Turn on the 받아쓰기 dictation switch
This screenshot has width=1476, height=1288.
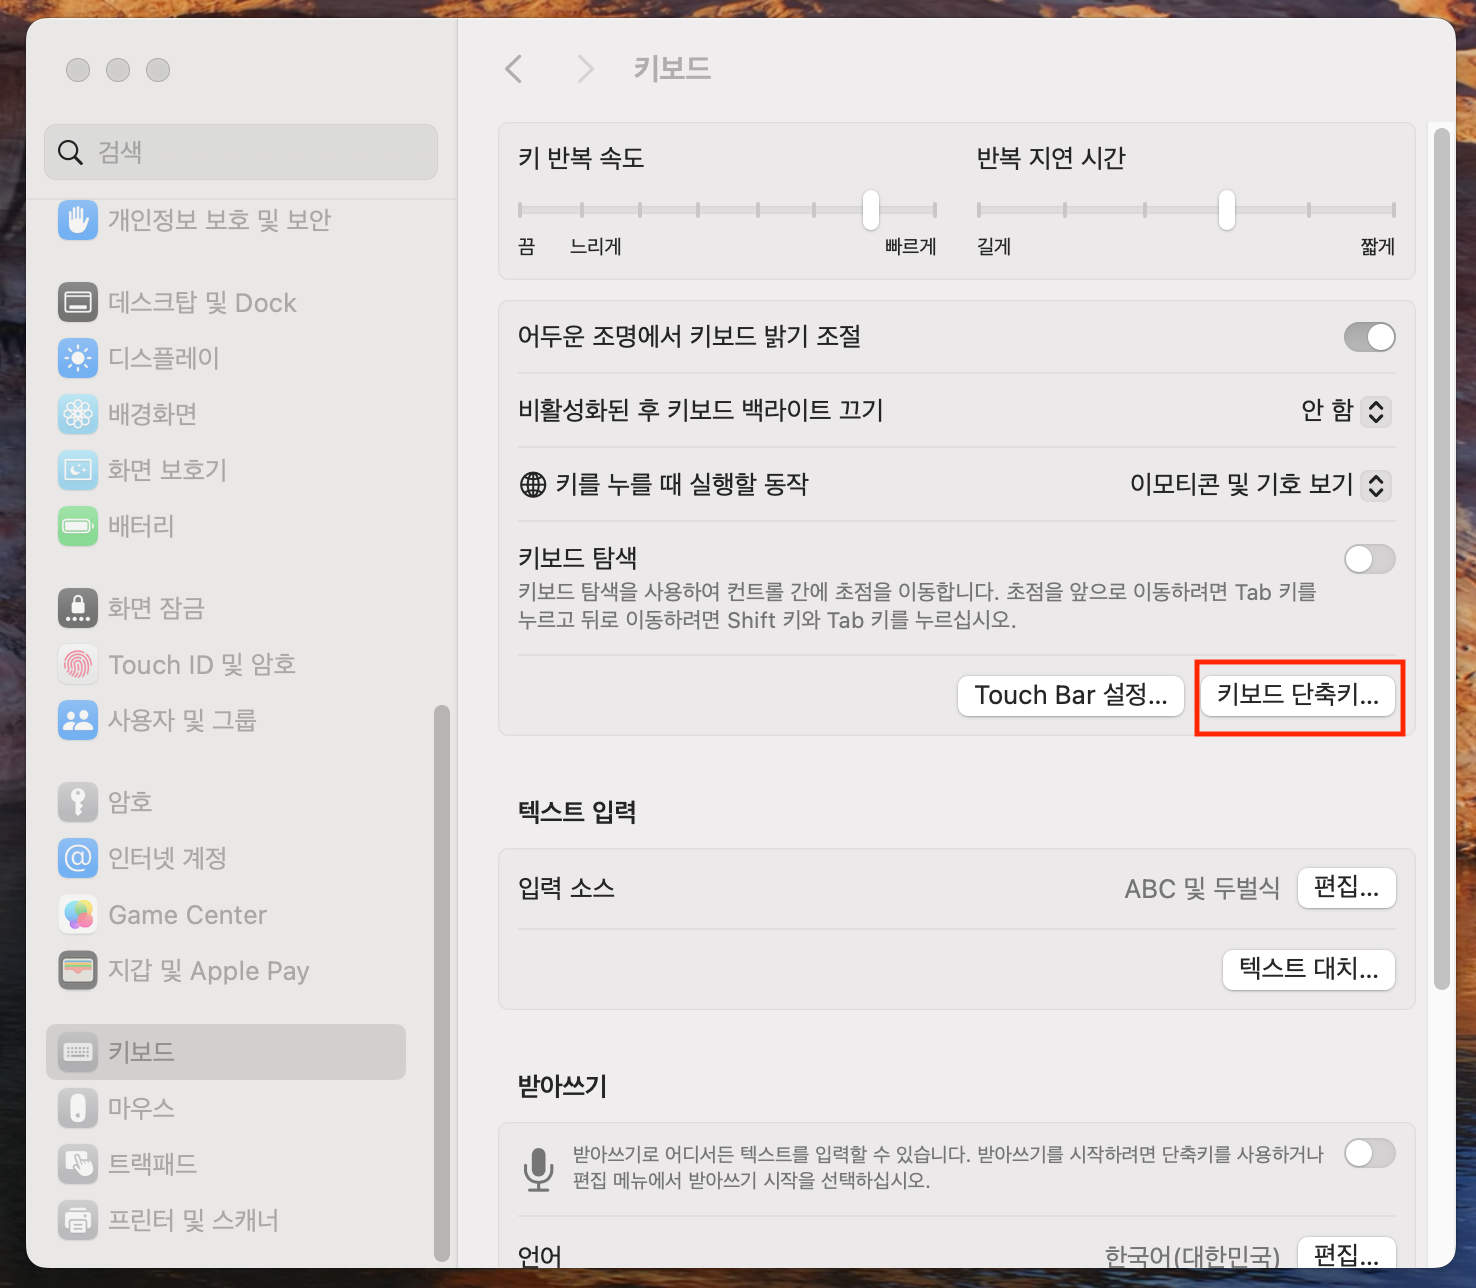(x=1370, y=1153)
